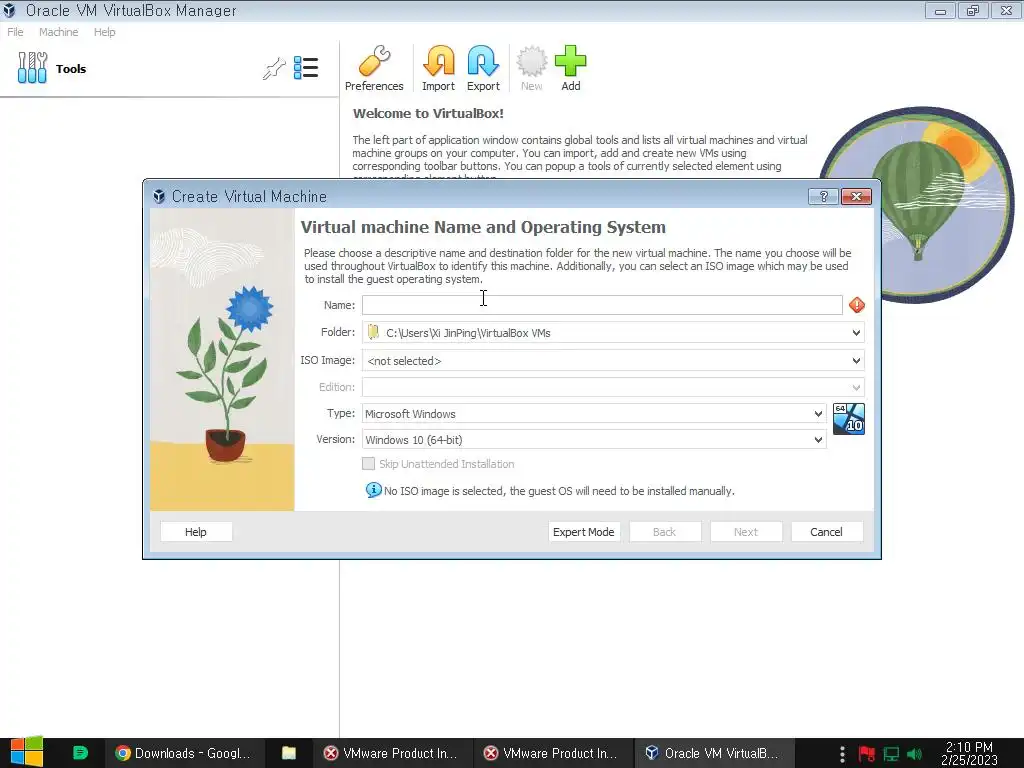Viewport: 1024px width, 768px height.
Task: Open the Version dropdown showing Windows 10 (64-bit)
Action: (594, 440)
